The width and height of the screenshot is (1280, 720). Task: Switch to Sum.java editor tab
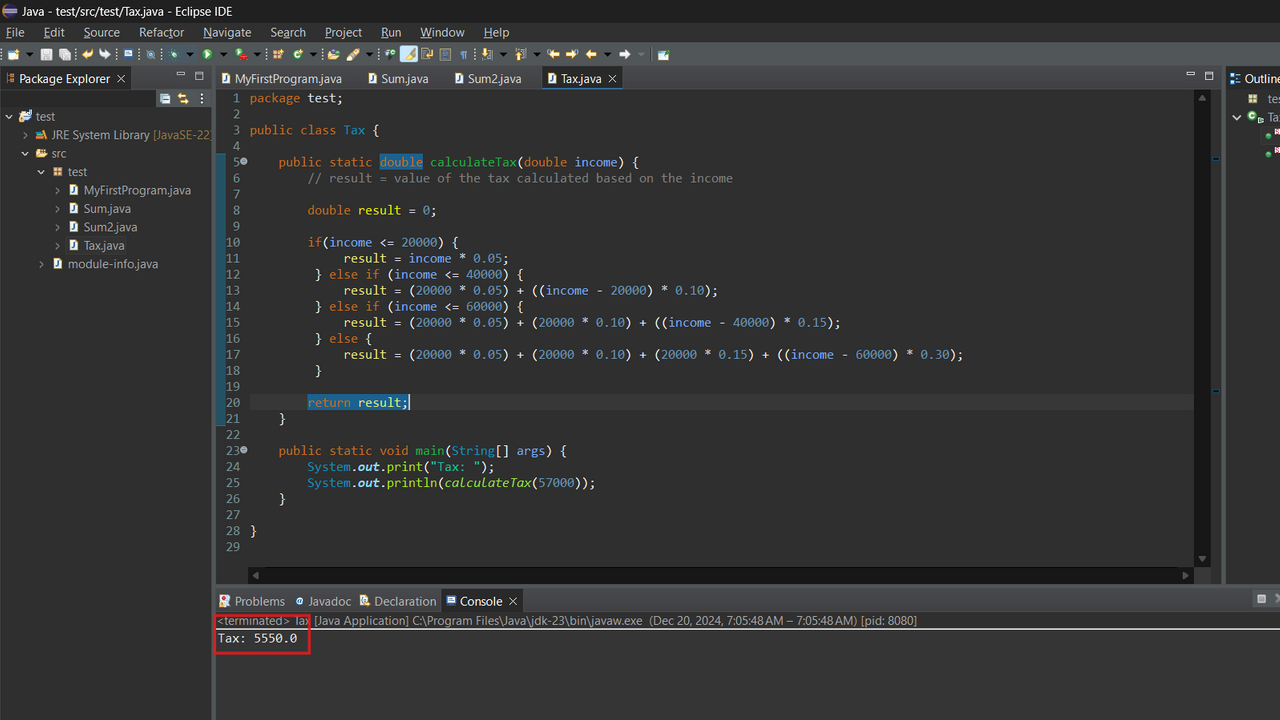(397, 78)
